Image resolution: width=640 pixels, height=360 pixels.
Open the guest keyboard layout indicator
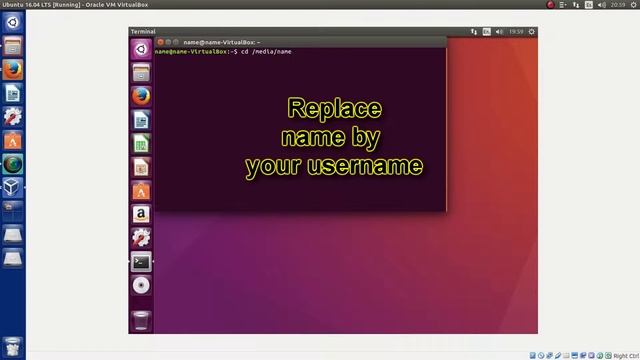pyautogui.click(x=487, y=32)
